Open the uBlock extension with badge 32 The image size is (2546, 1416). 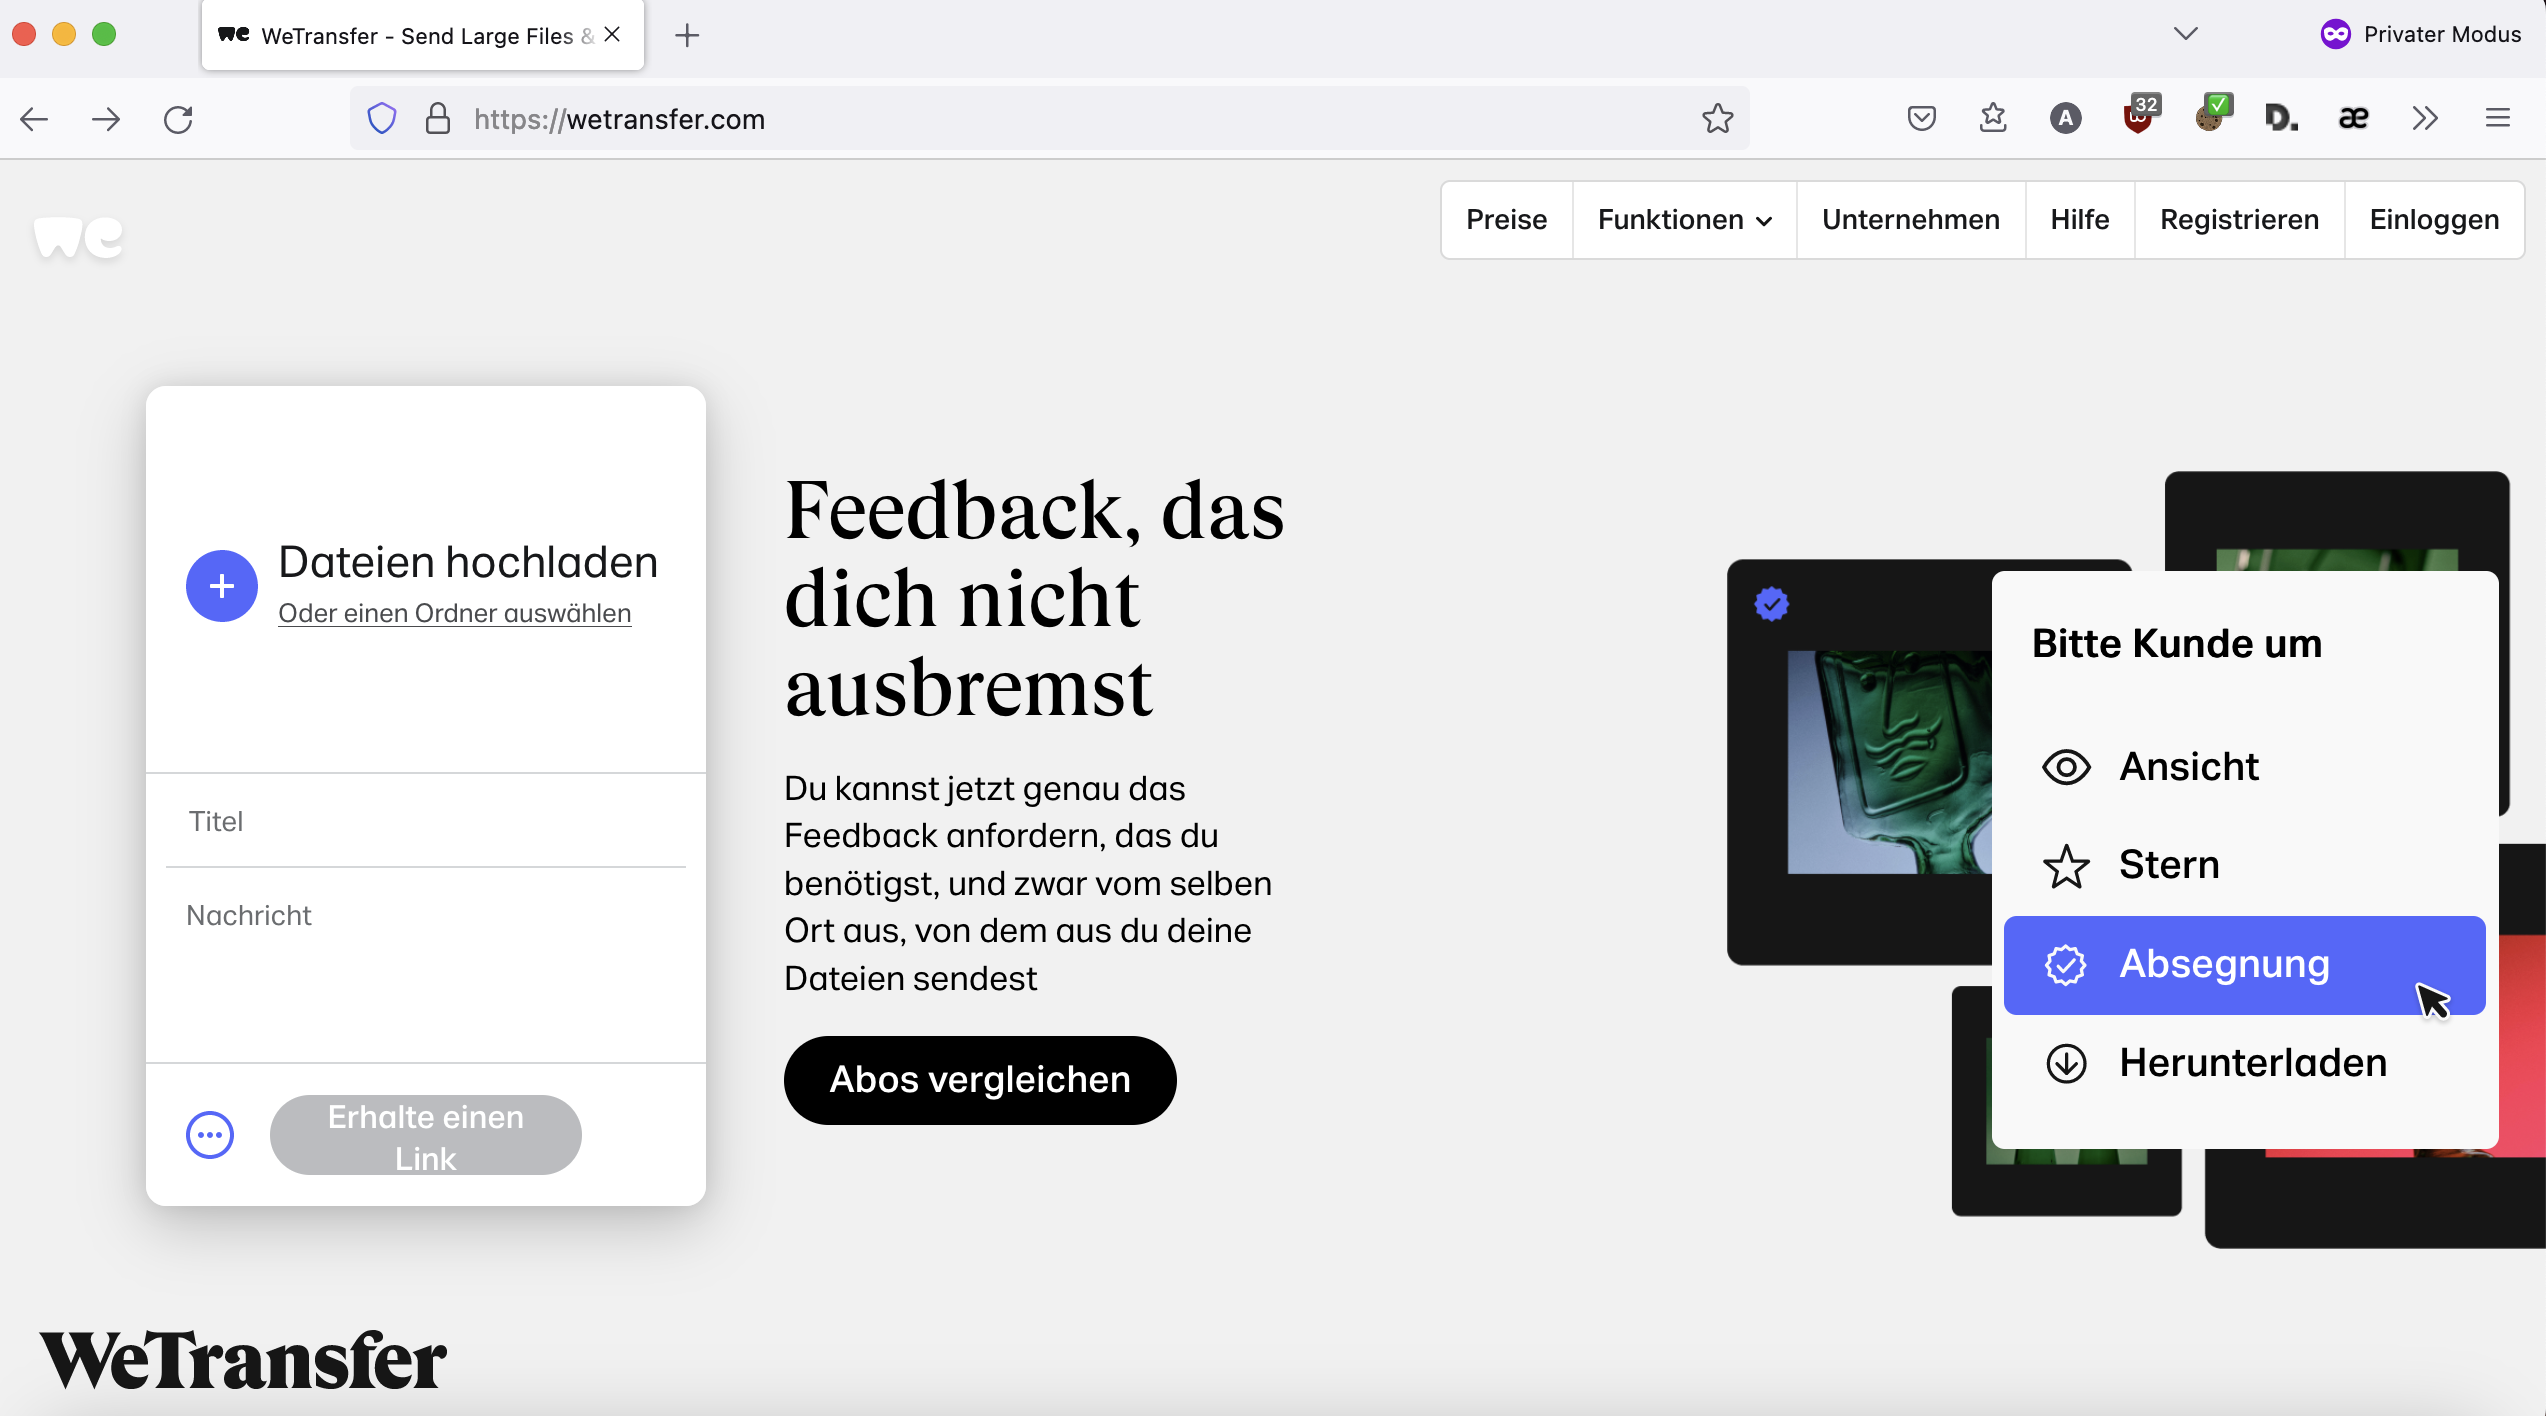[2140, 115]
